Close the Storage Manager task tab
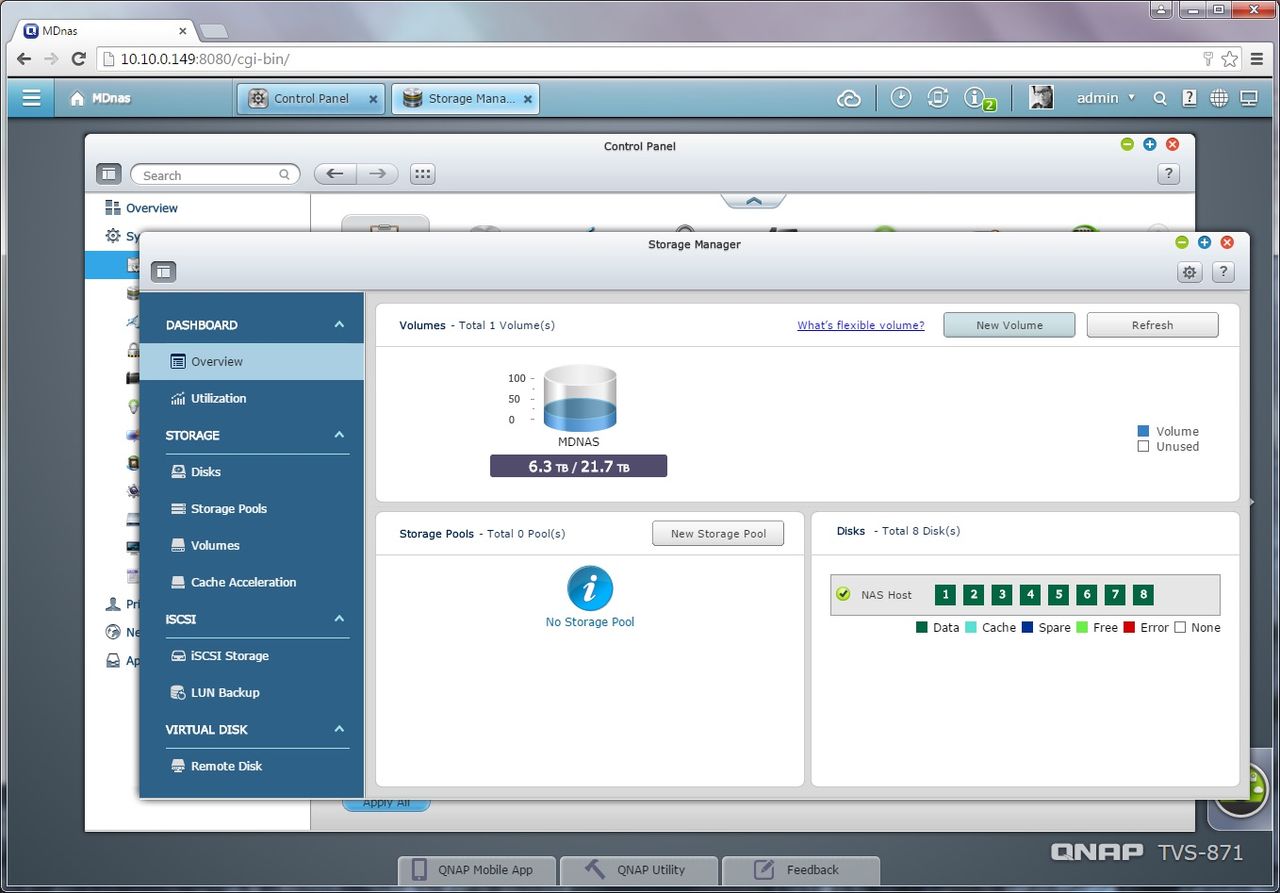The width and height of the screenshot is (1280, 893). (528, 99)
